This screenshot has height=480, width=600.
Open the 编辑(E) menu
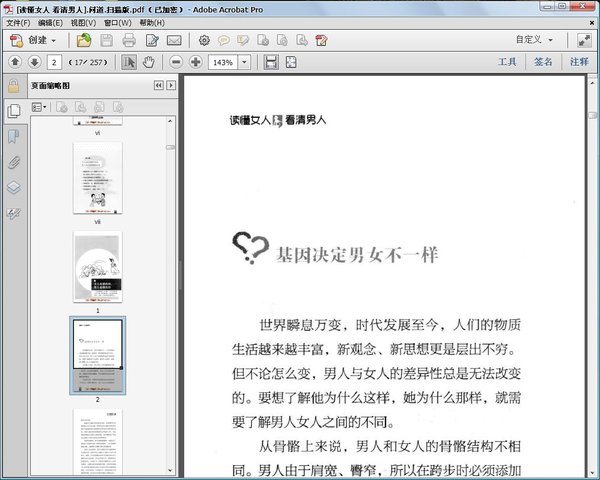click(x=50, y=22)
